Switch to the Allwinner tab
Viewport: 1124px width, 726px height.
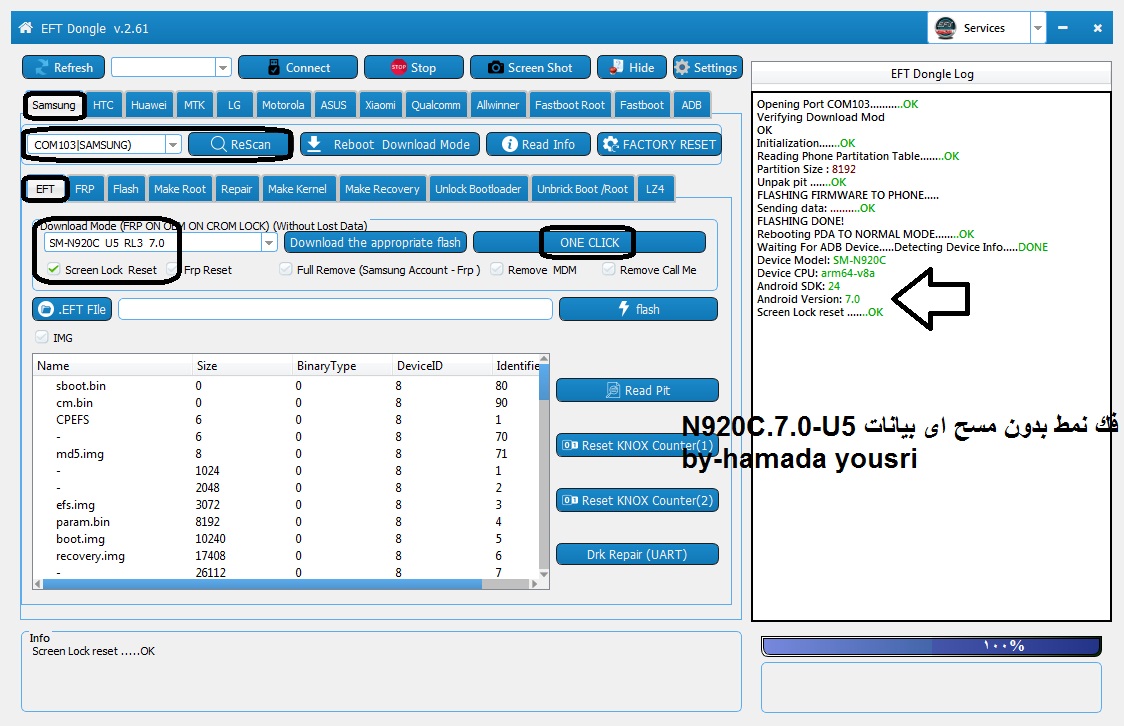click(497, 105)
